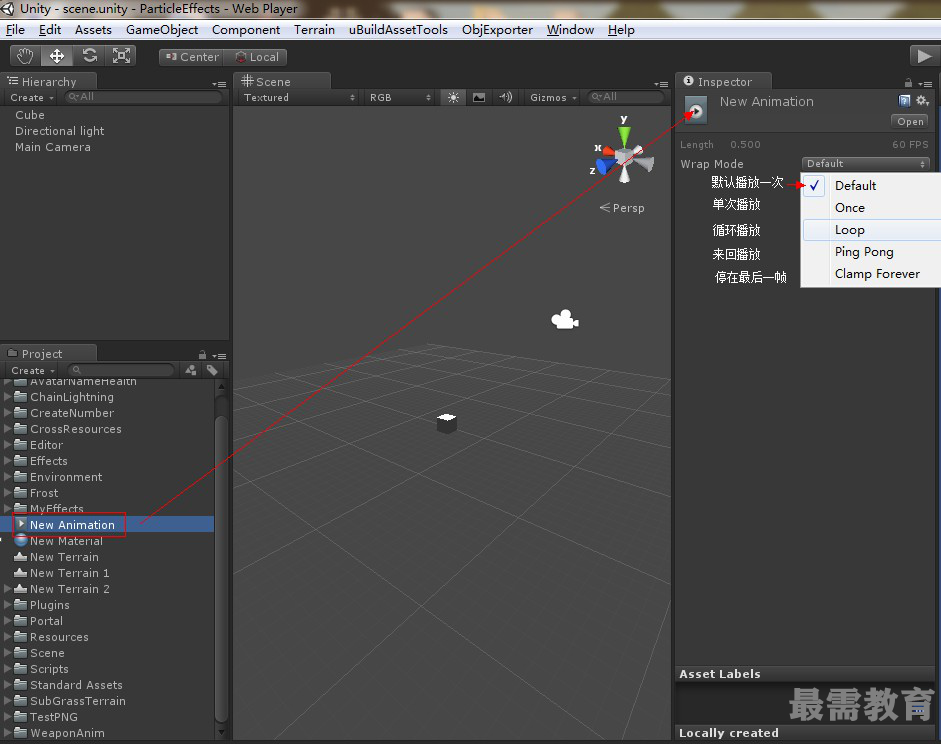Screen dimensions: 941x744
Task: Open the File menu
Action: (x=15, y=29)
